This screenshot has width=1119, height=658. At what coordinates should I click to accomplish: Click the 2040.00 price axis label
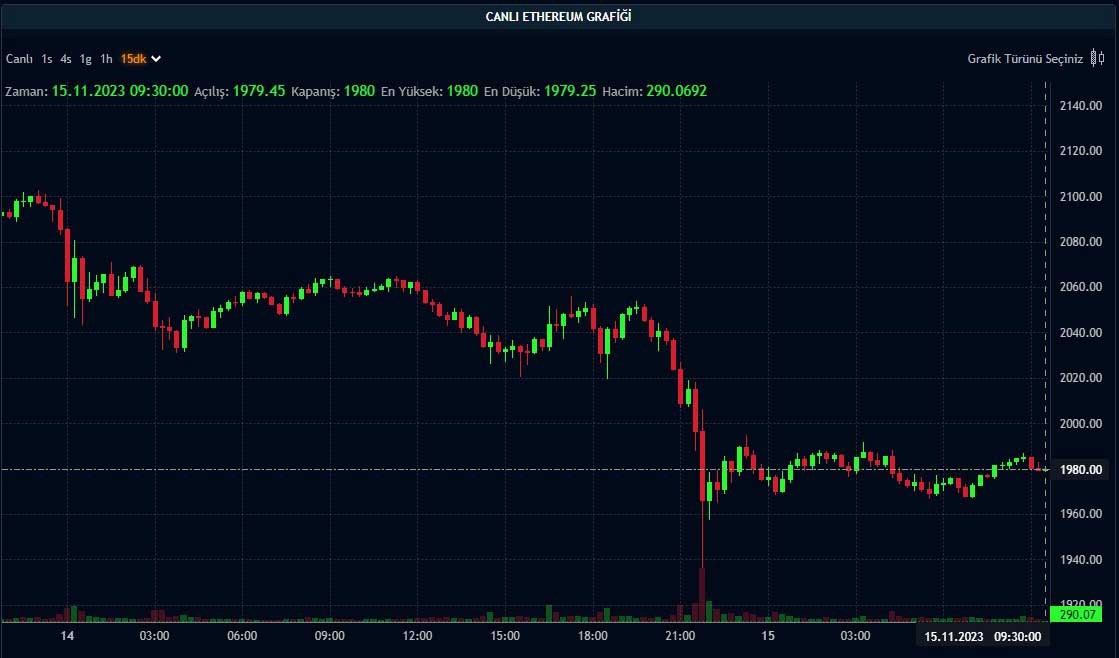(x=1080, y=333)
